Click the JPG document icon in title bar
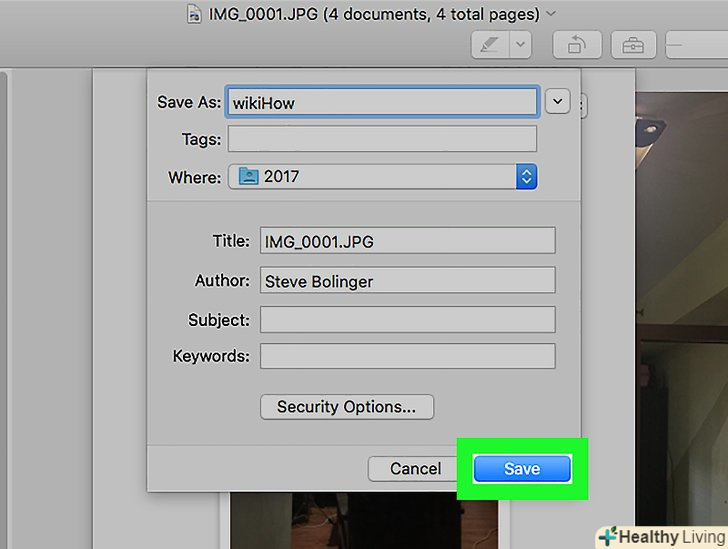Image resolution: width=728 pixels, height=549 pixels. coord(192,15)
